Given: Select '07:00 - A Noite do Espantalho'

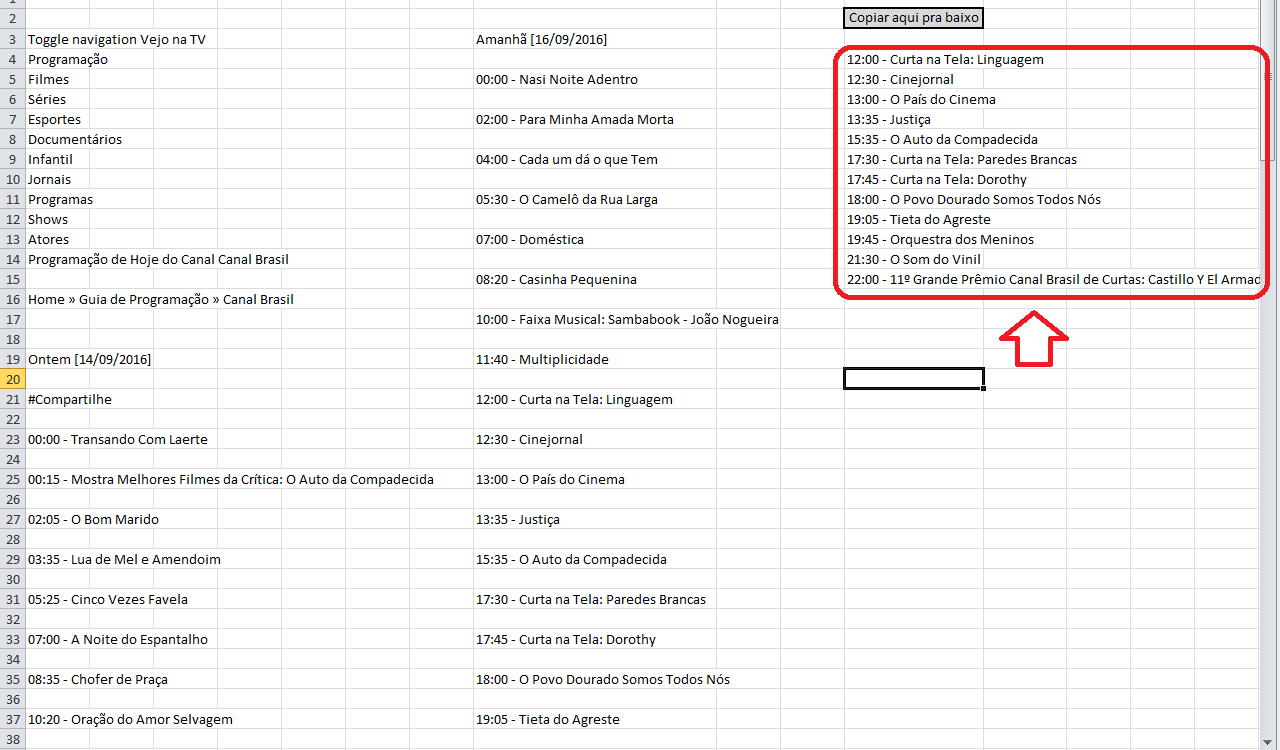Looking at the screenshot, I should (x=118, y=639).
